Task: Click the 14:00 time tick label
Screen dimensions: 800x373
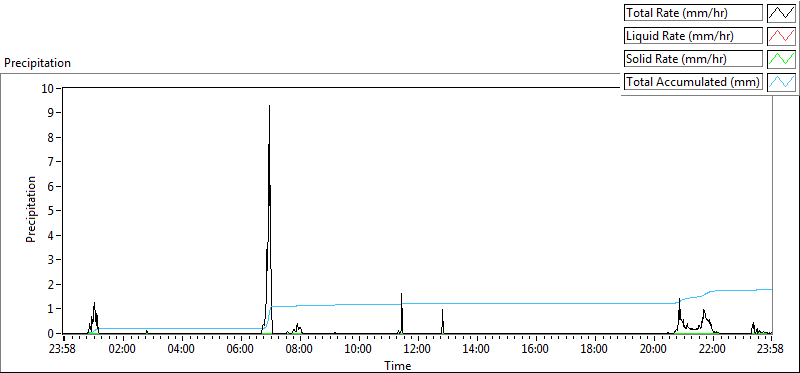Action: [477, 350]
